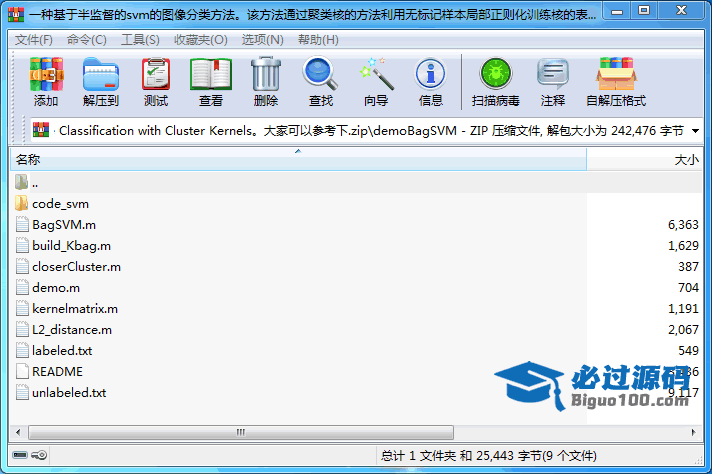Sort by the Name (名称) column header
This screenshot has width=712, height=474.
pyautogui.click(x=298, y=159)
